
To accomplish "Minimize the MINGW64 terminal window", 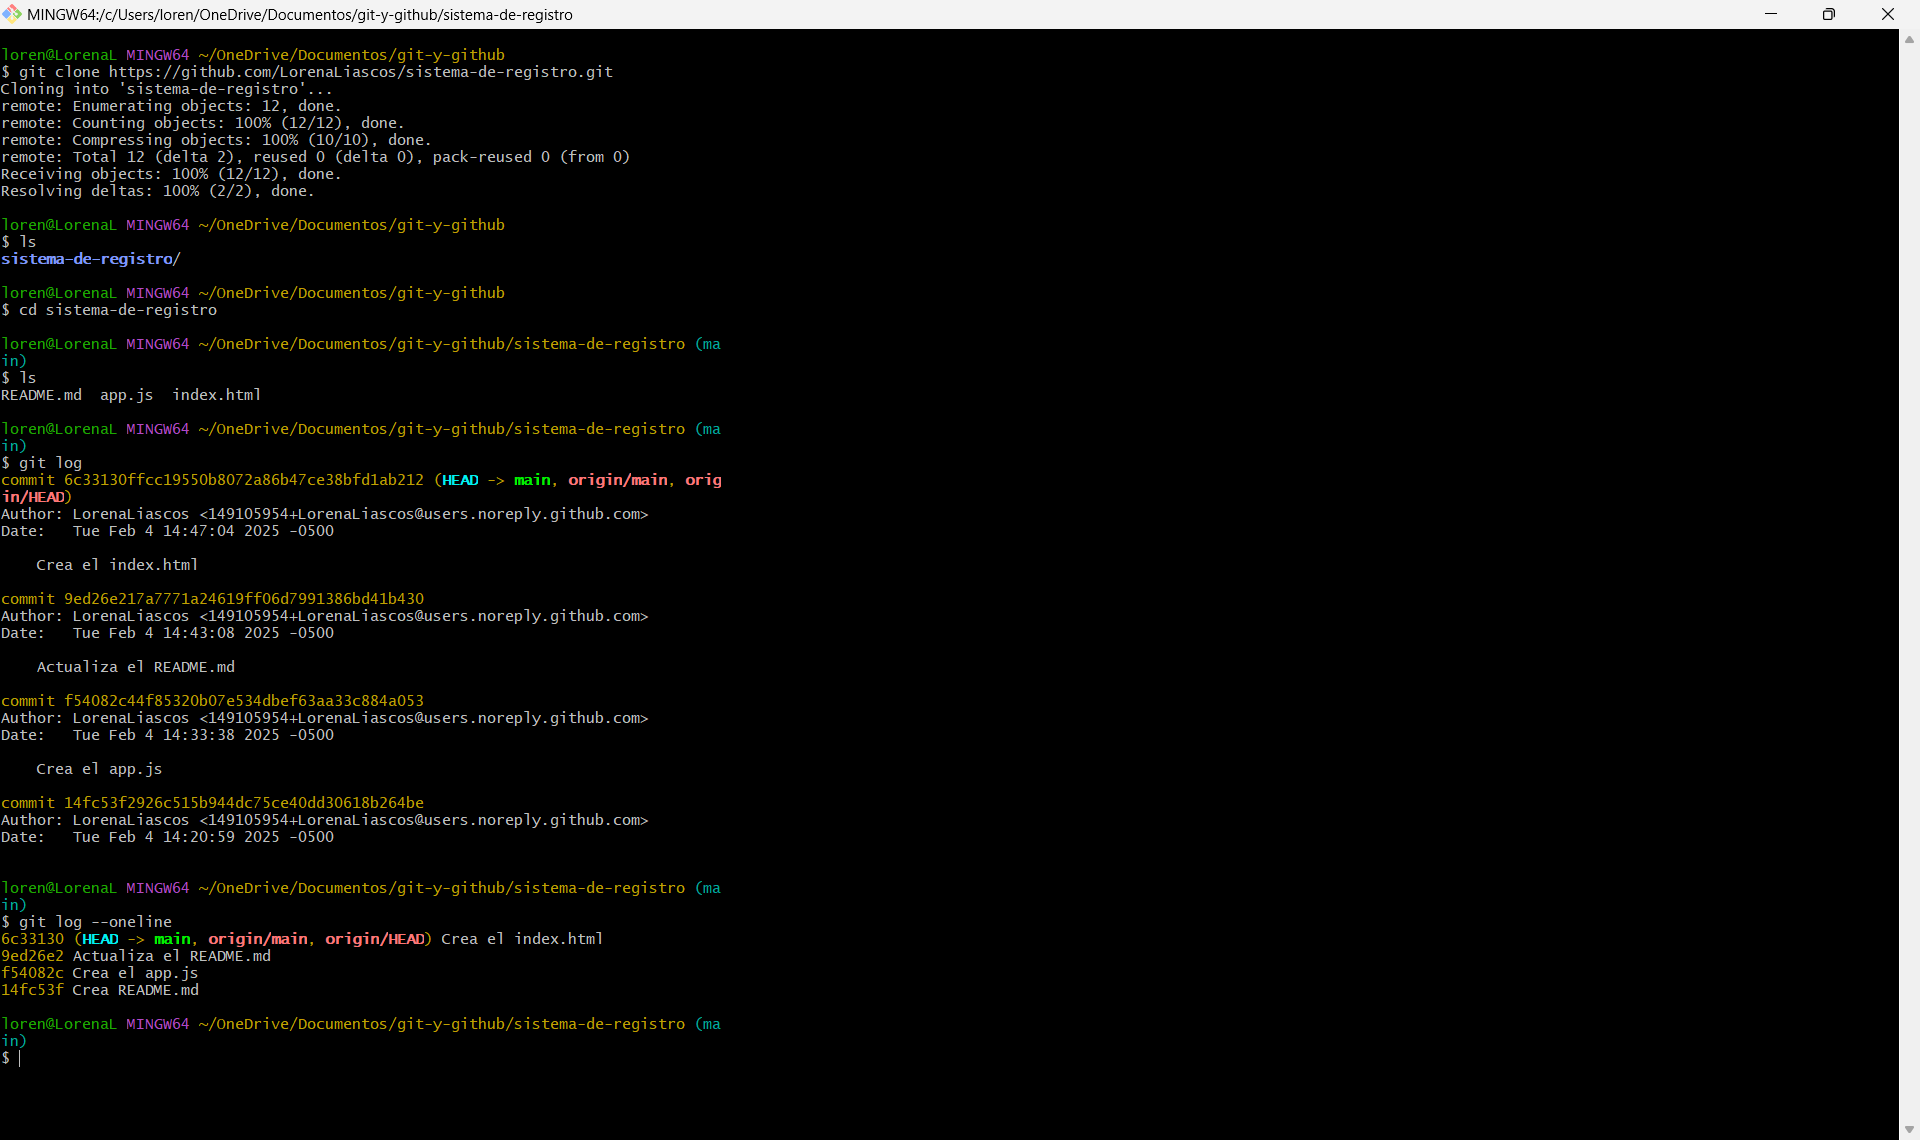I will coord(1771,14).
